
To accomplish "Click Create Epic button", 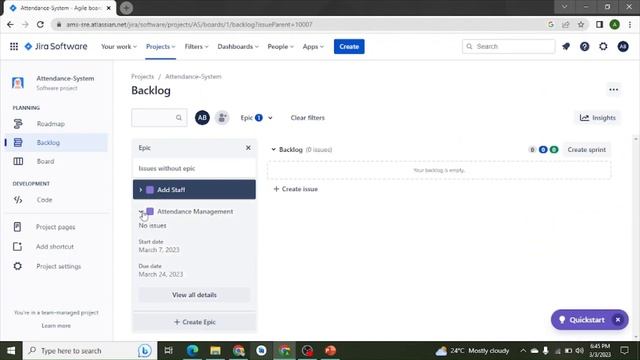I will pyautogui.click(x=194, y=322).
